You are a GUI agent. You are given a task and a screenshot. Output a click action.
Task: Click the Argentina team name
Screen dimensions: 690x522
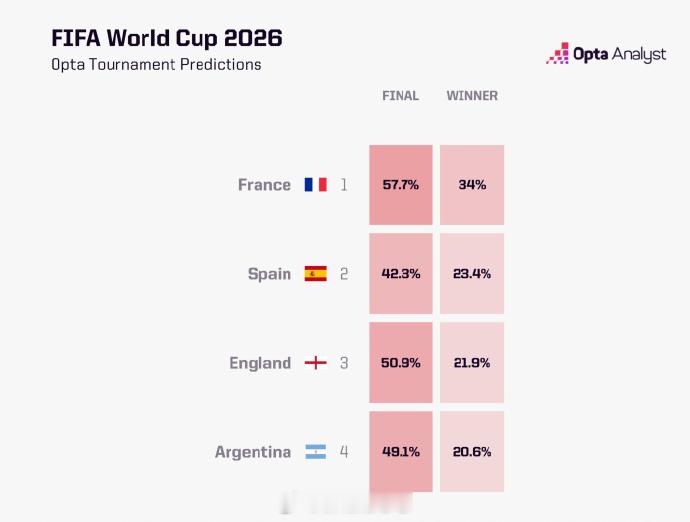[253, 452]
